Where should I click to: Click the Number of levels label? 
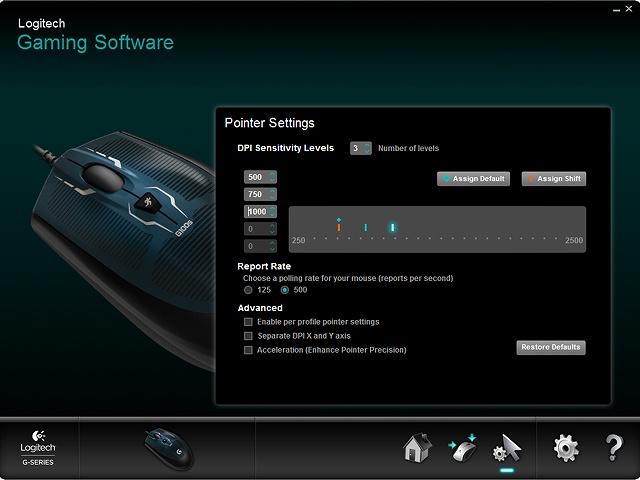[408, 148]
